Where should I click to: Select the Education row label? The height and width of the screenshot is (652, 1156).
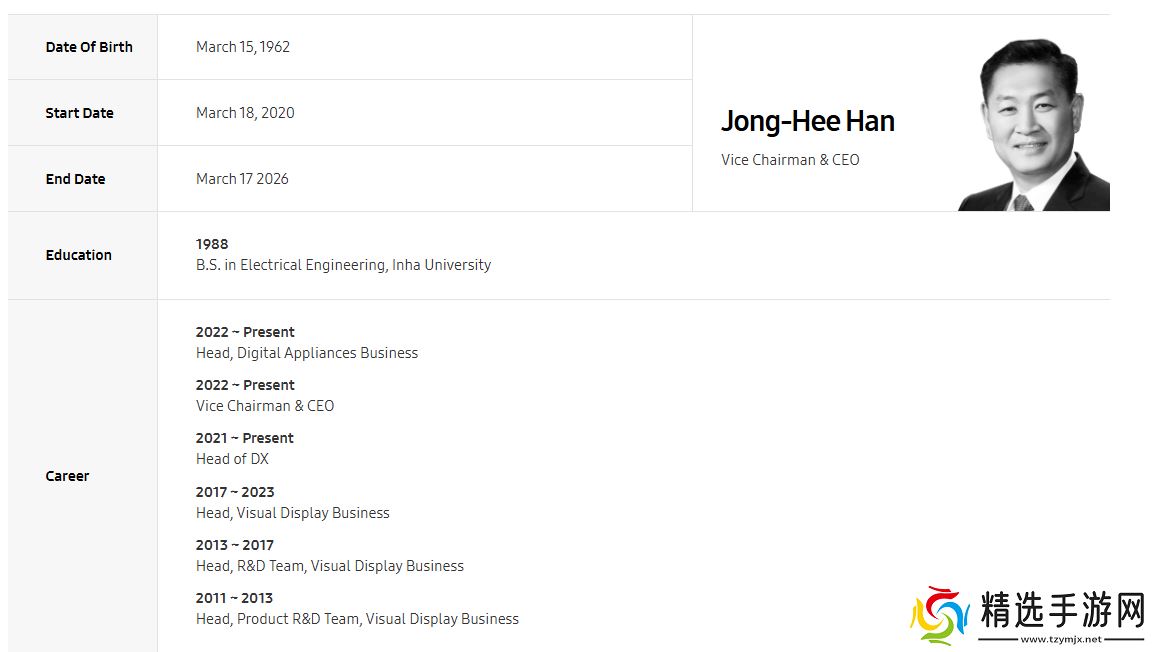(78, 255)
